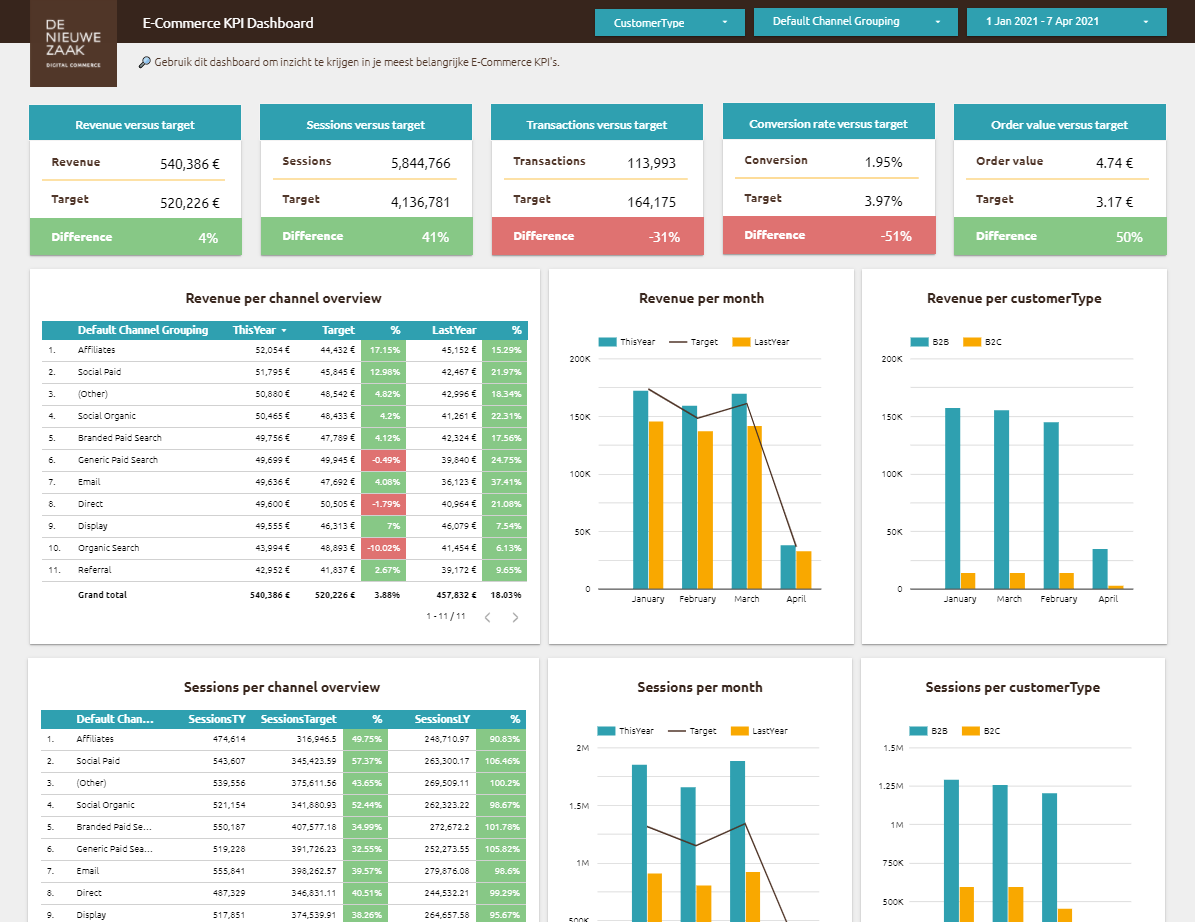The width and height of the screenshot is (1195, 922).
Task: Select Referral row in revenue table
Action: (284, 570)
